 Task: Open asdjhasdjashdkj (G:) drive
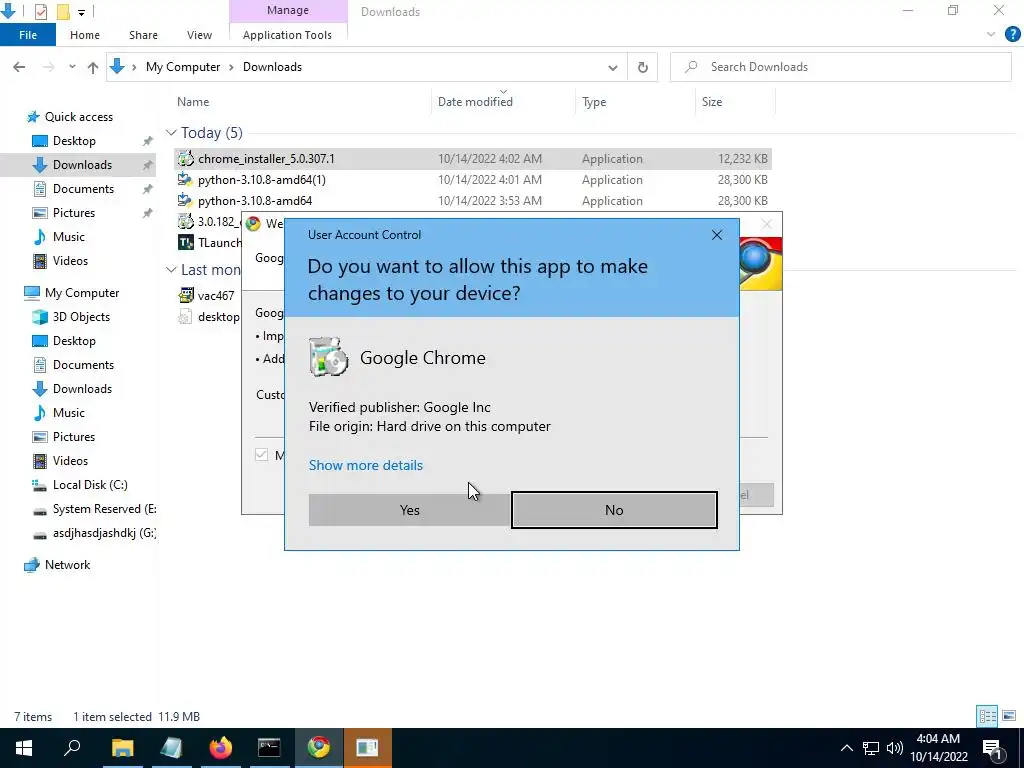[104, 533]
